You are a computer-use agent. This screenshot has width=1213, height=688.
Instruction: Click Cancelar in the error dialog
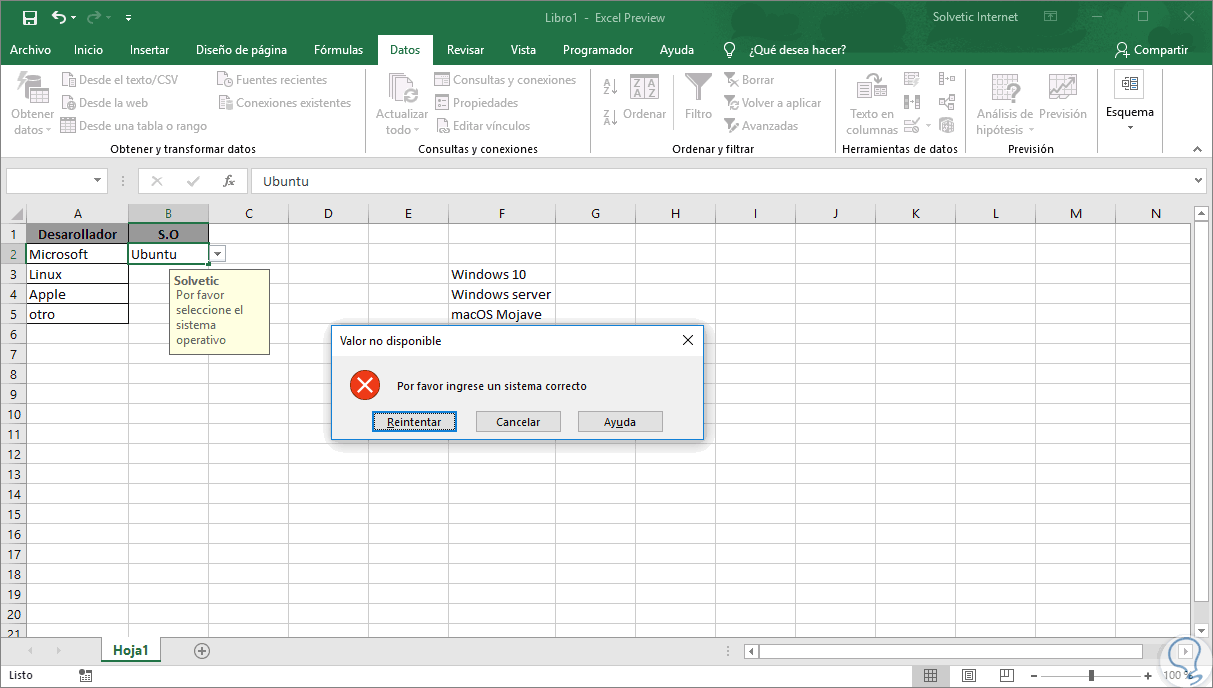click(x=518, y=422)
